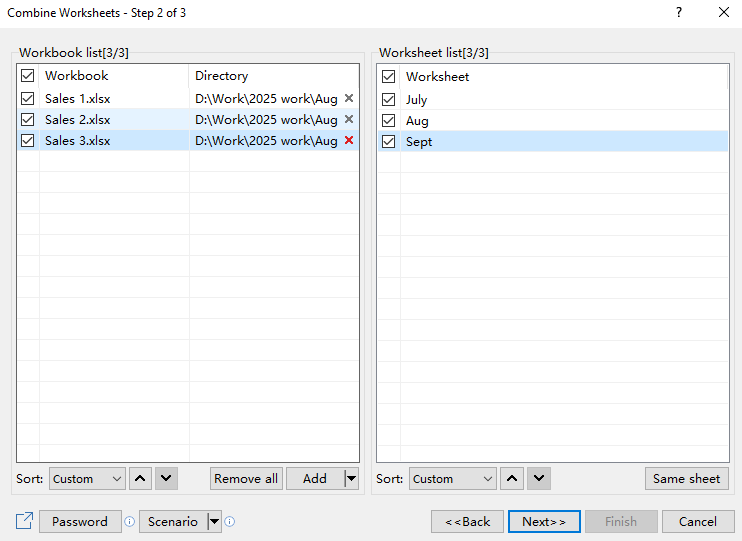Click the pop-out share icon beside Password
This screenshot has height=541, width=742.
coord(24,521)
